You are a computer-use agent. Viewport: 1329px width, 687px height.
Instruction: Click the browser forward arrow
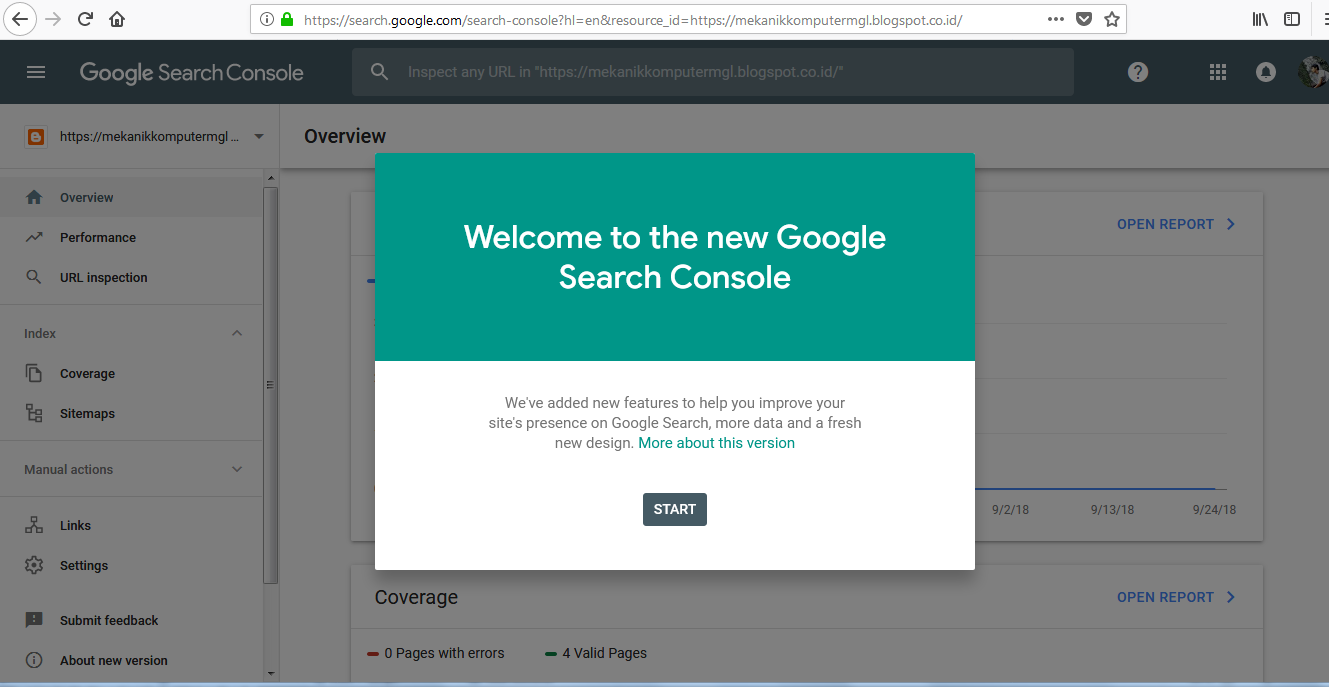(53, 19)
